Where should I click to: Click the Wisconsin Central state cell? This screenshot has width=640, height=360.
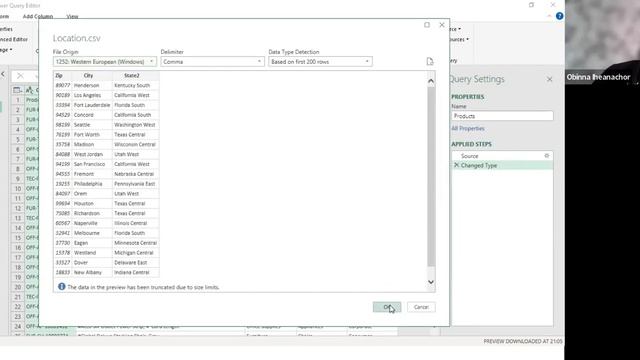pyautogui.click(x=136, y=144)
